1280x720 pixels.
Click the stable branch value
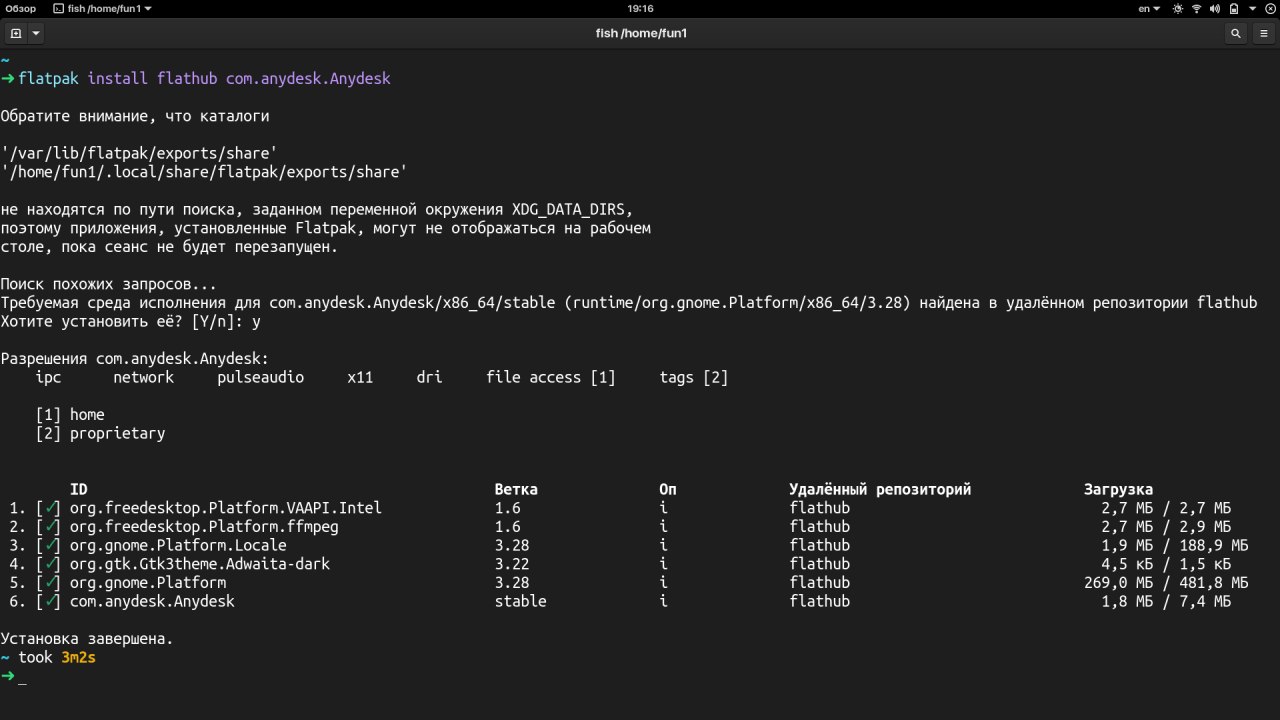point(520,602)
